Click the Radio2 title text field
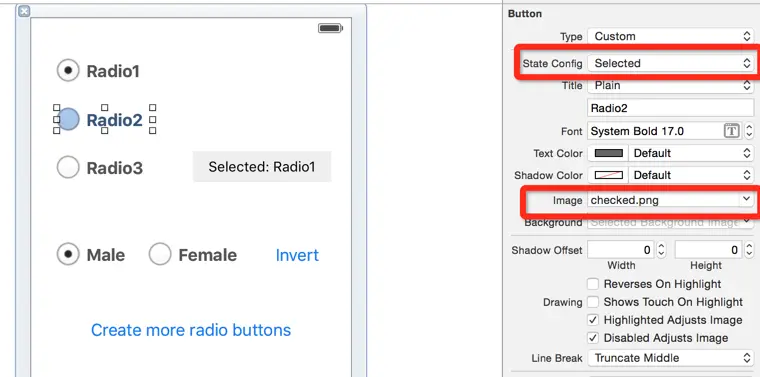 click(671, 108)
